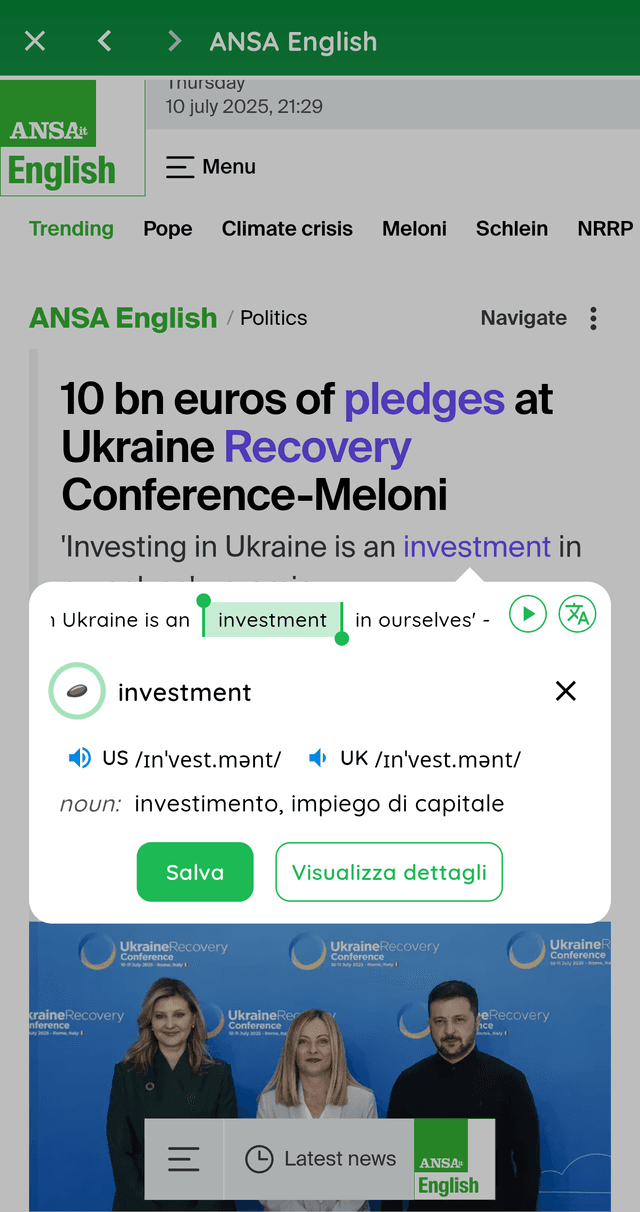The image size is (640, 1212).
Task: Open Latest news from bottom bar
Action: [321, 1159]
